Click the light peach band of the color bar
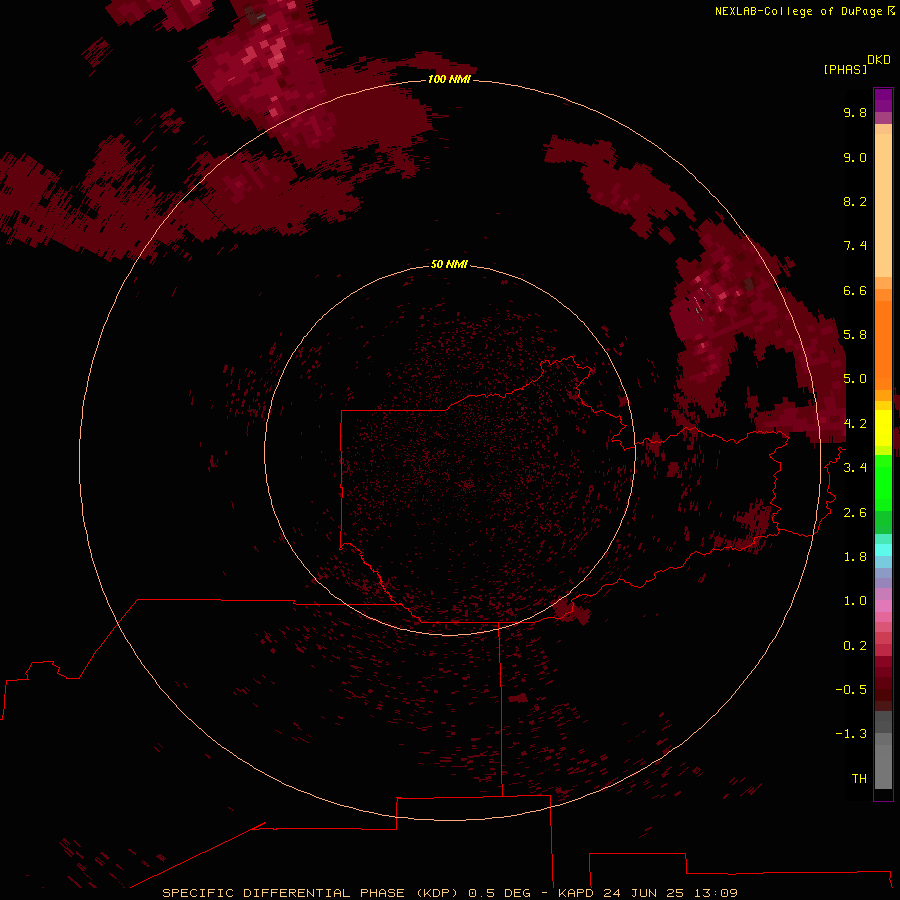This screenshot has width=900, height=900. point(883,205)
